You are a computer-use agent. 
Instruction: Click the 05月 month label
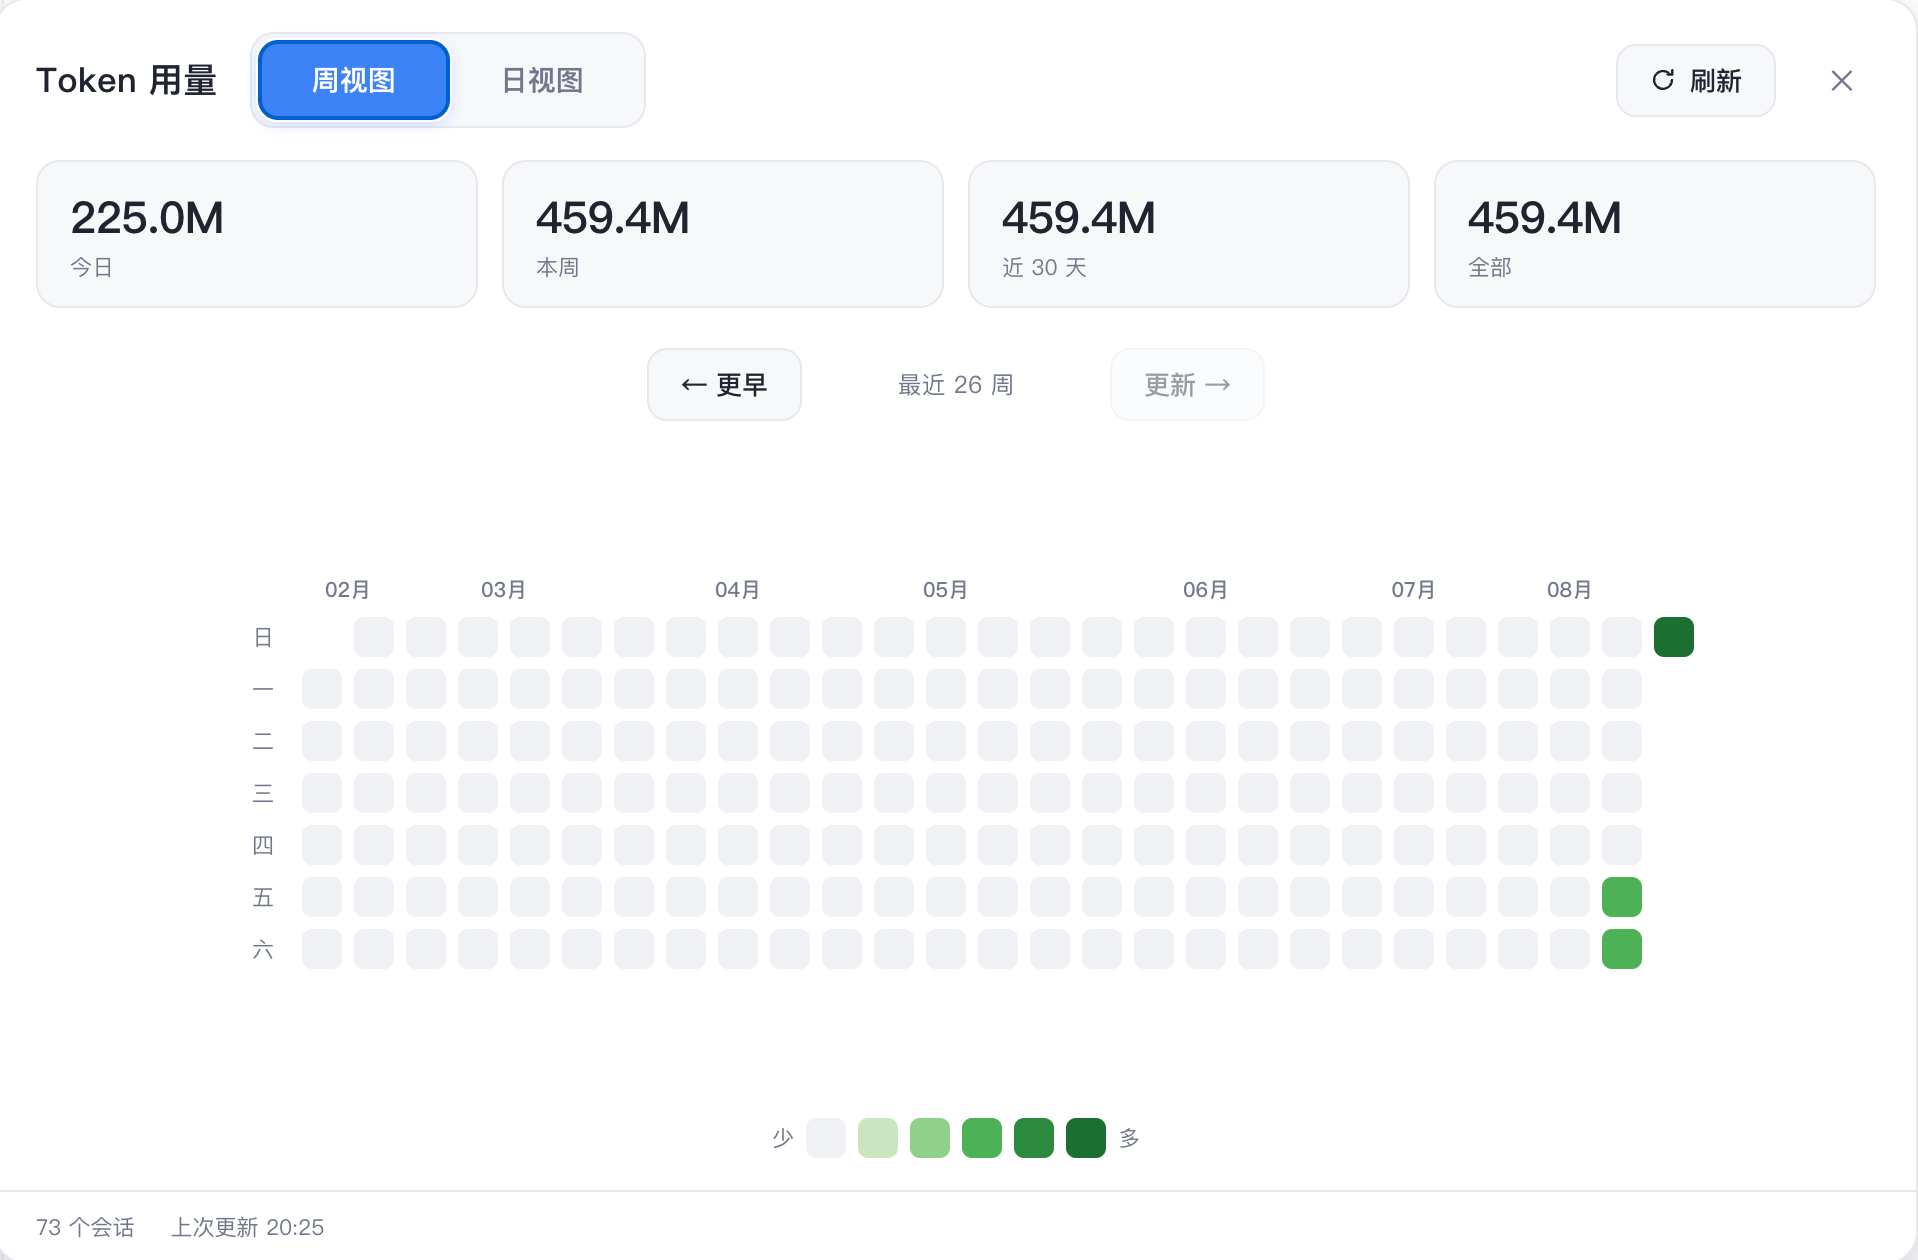[946, 590]
